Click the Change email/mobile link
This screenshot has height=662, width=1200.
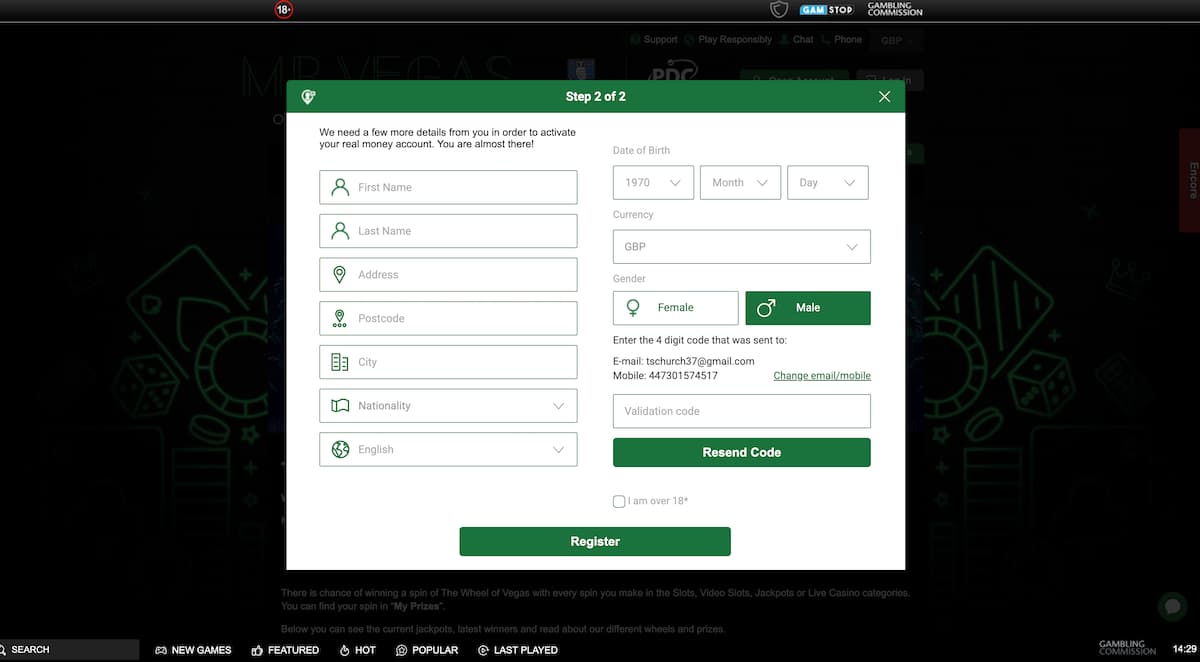point(822,376)
